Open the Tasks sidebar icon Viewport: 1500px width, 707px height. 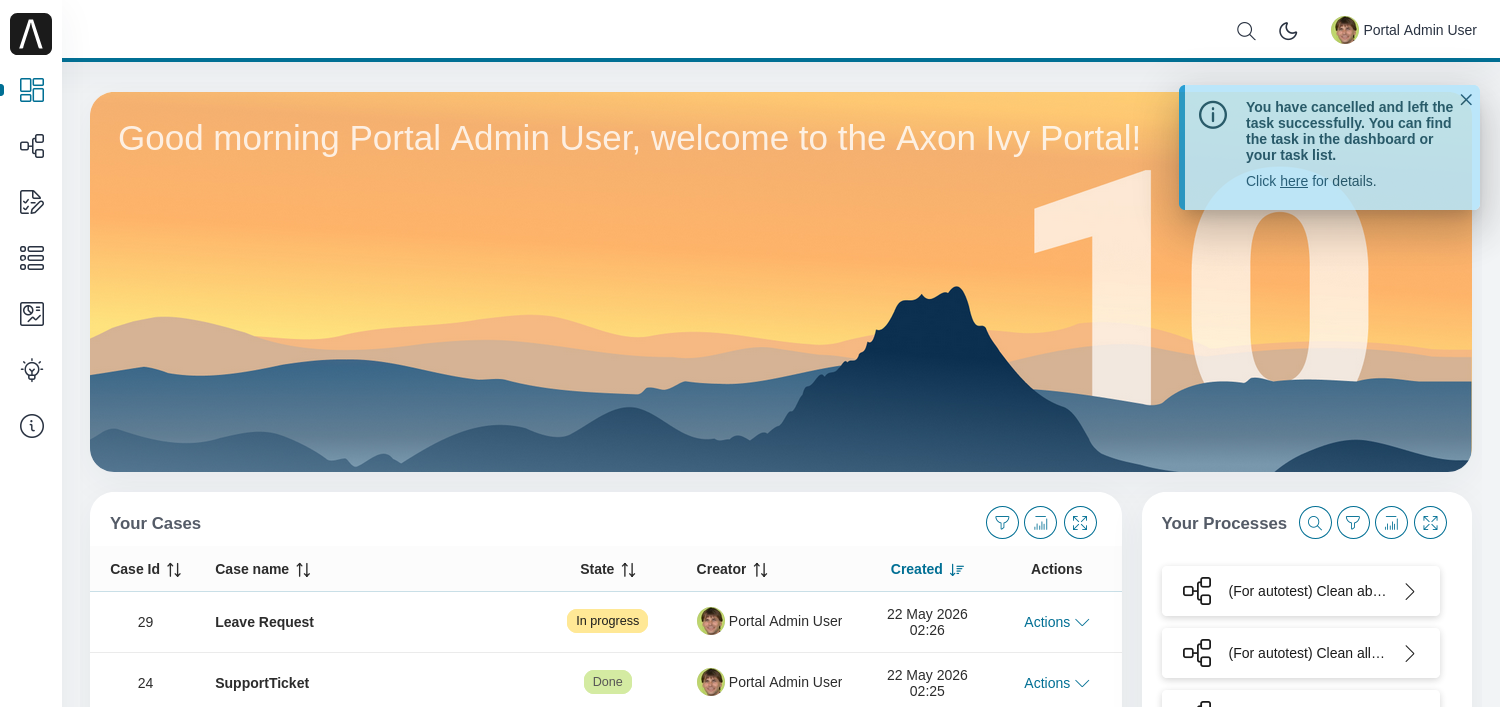tap(32, 202)
